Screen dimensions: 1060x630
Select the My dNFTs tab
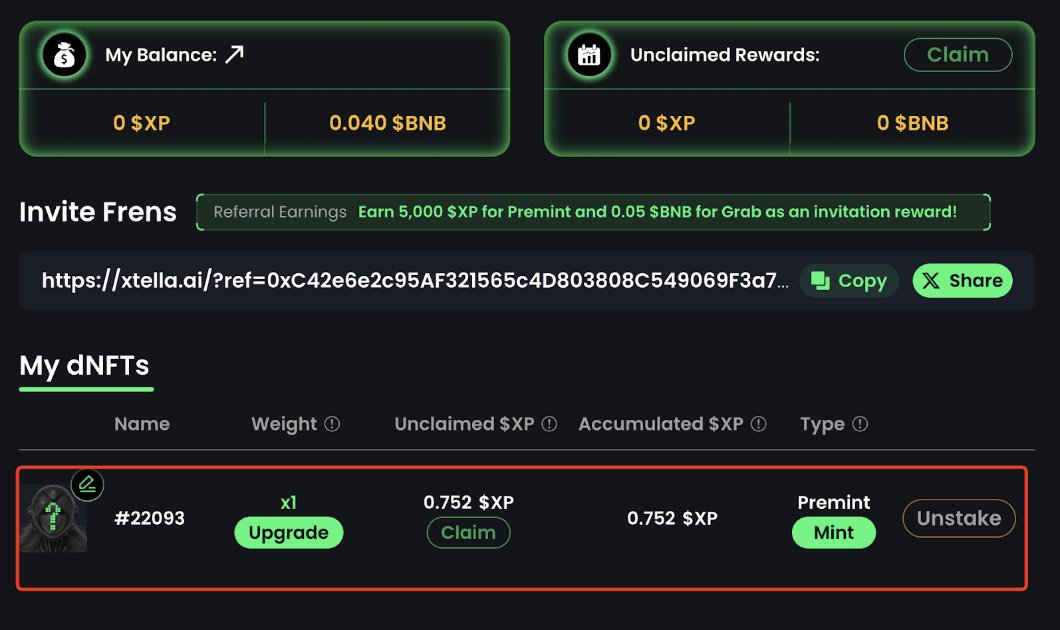(84, 366)
